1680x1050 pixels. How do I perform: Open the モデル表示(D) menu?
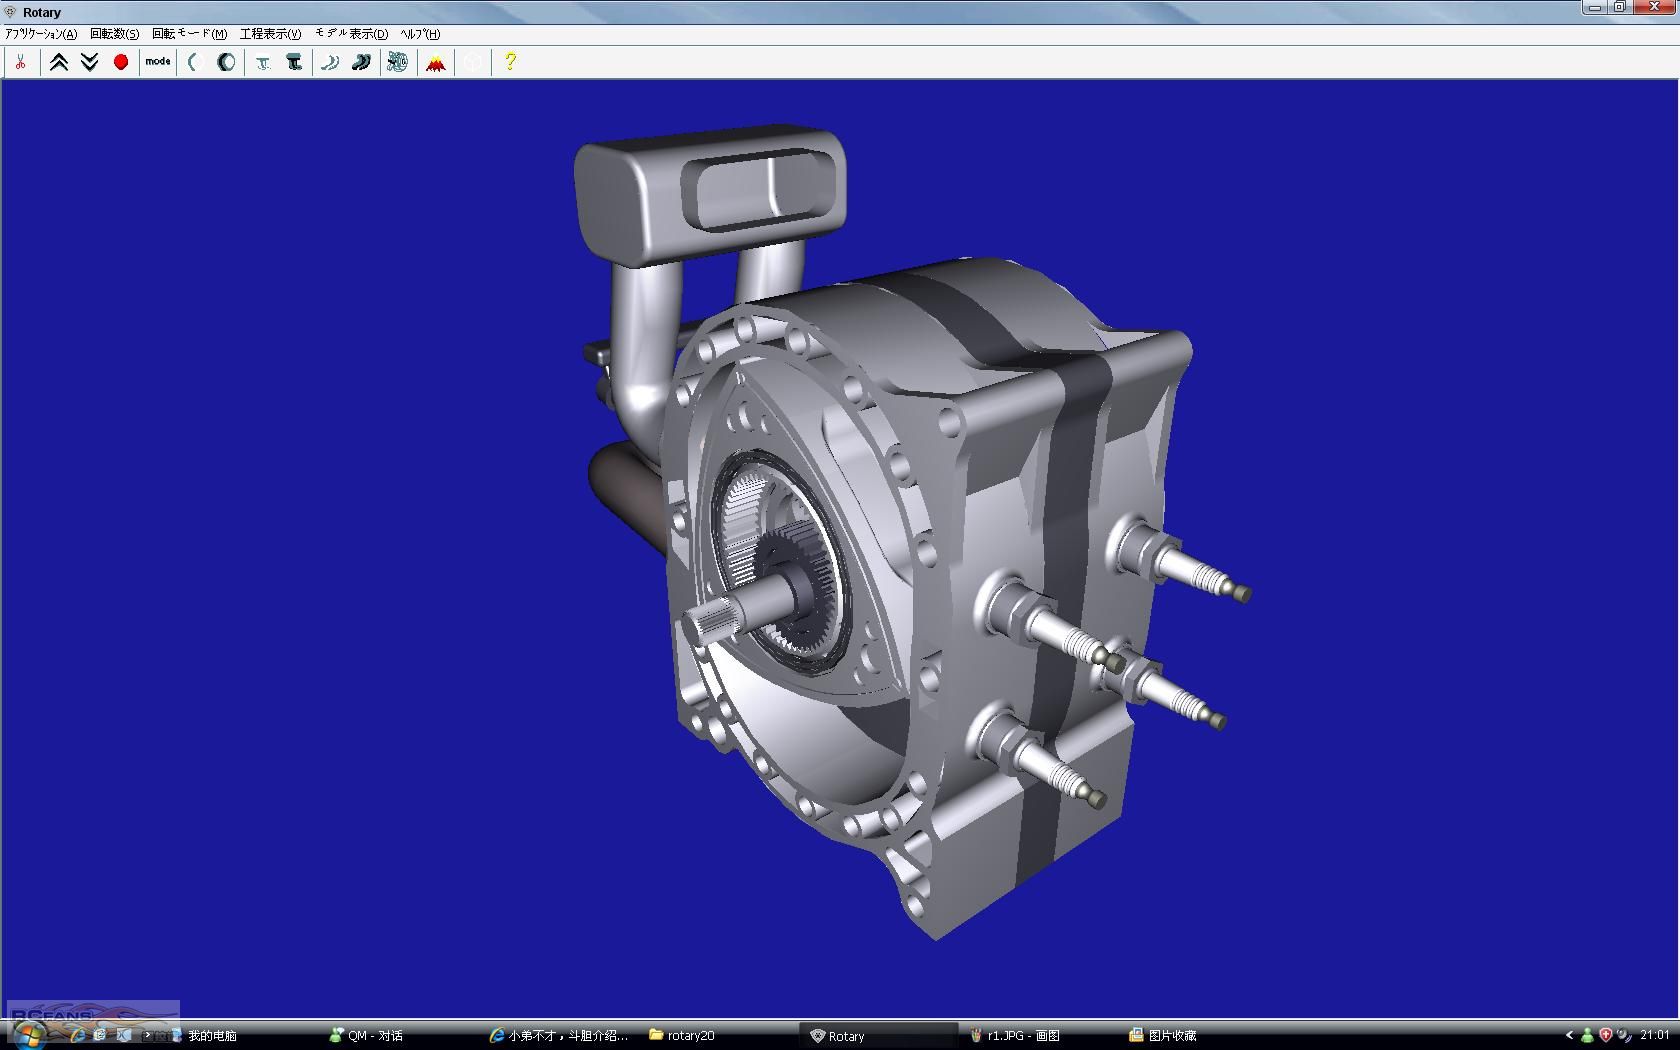352,34
